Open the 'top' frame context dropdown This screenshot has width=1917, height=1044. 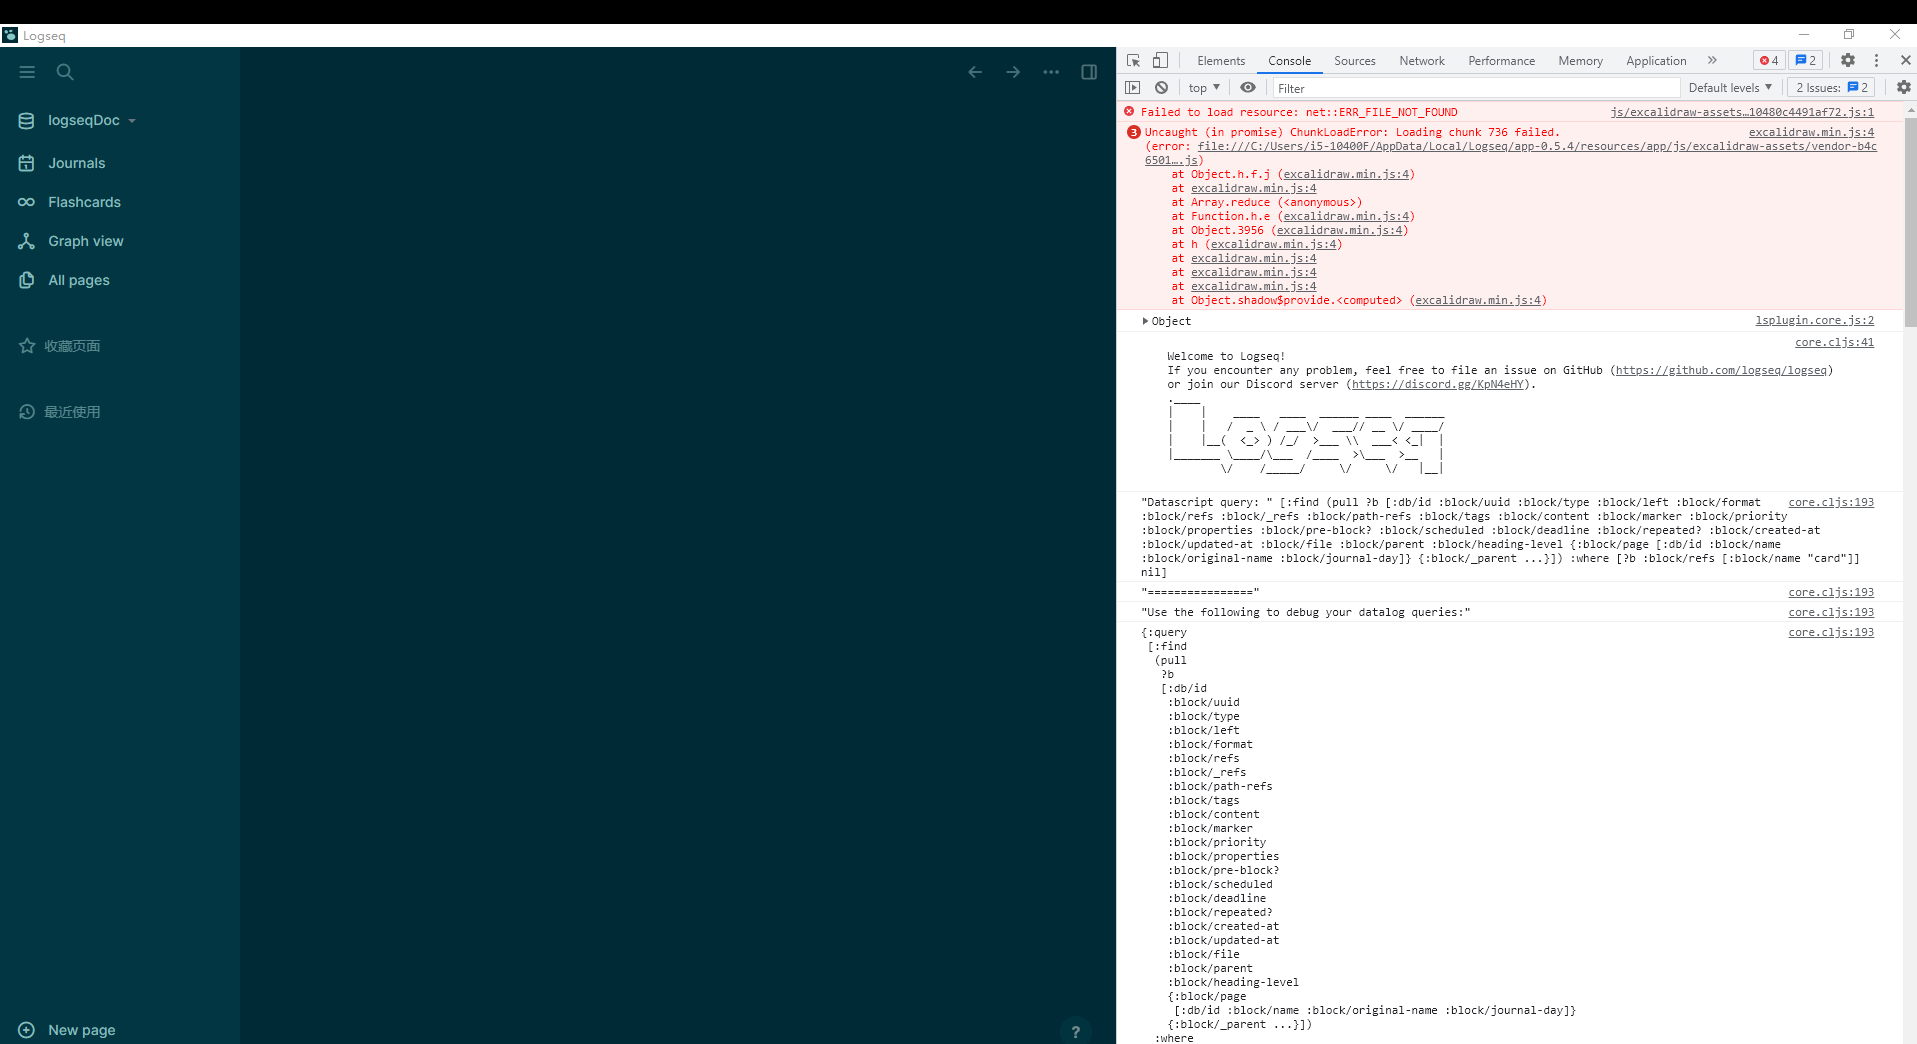1203,87
